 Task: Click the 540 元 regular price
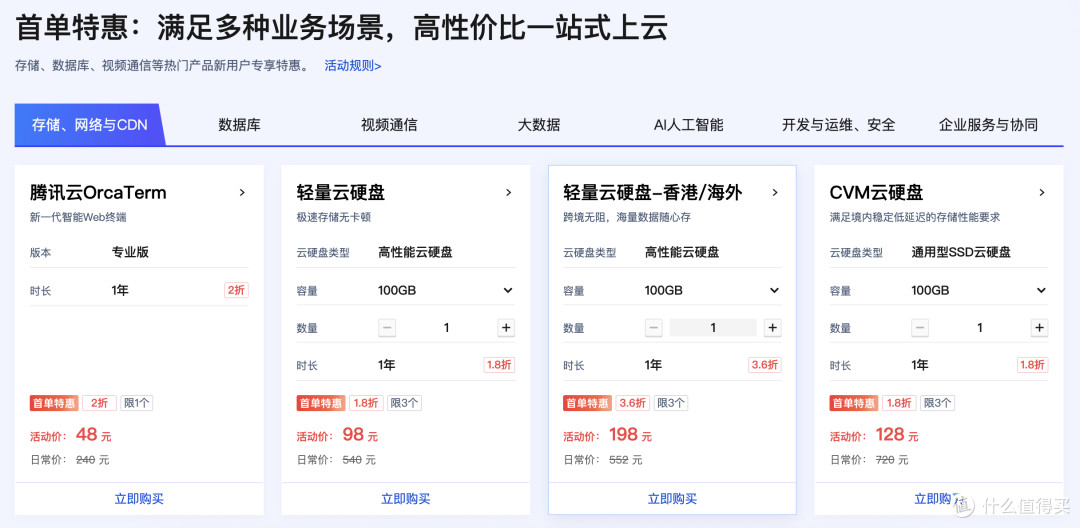pyautogui.click(x=359, y=460)
